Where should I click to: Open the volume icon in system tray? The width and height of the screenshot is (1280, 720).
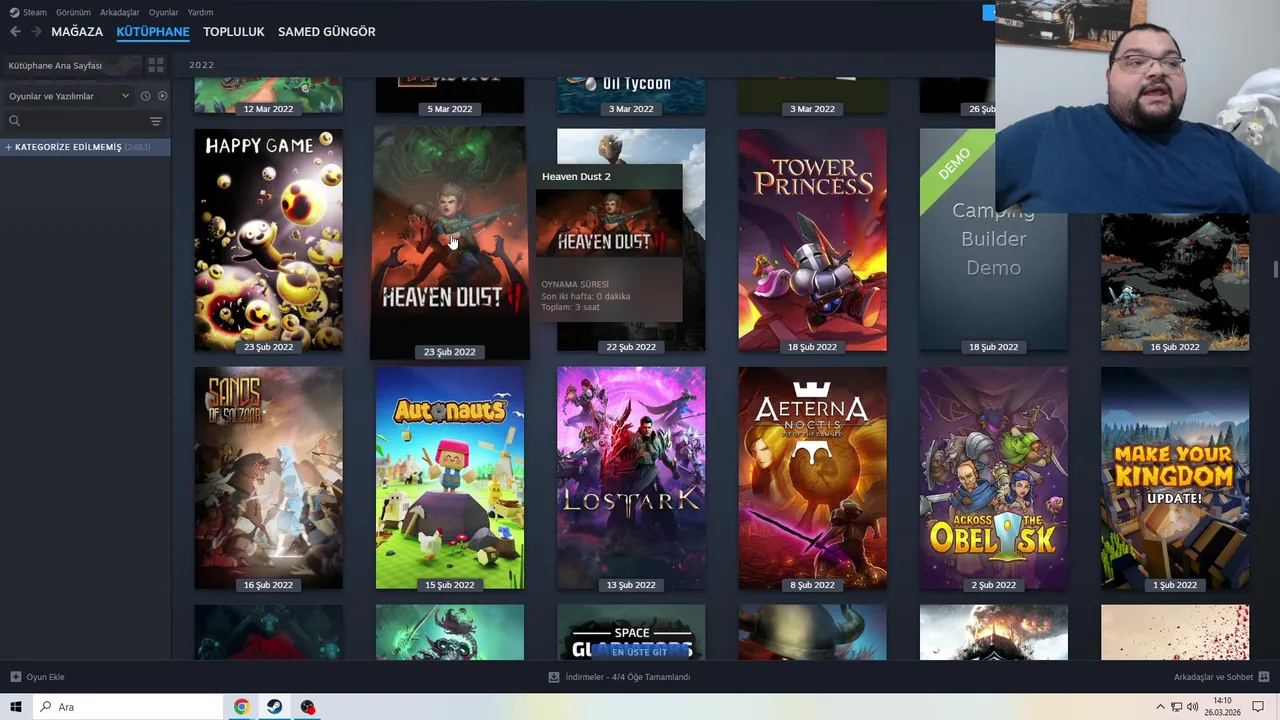(1192, 707)
